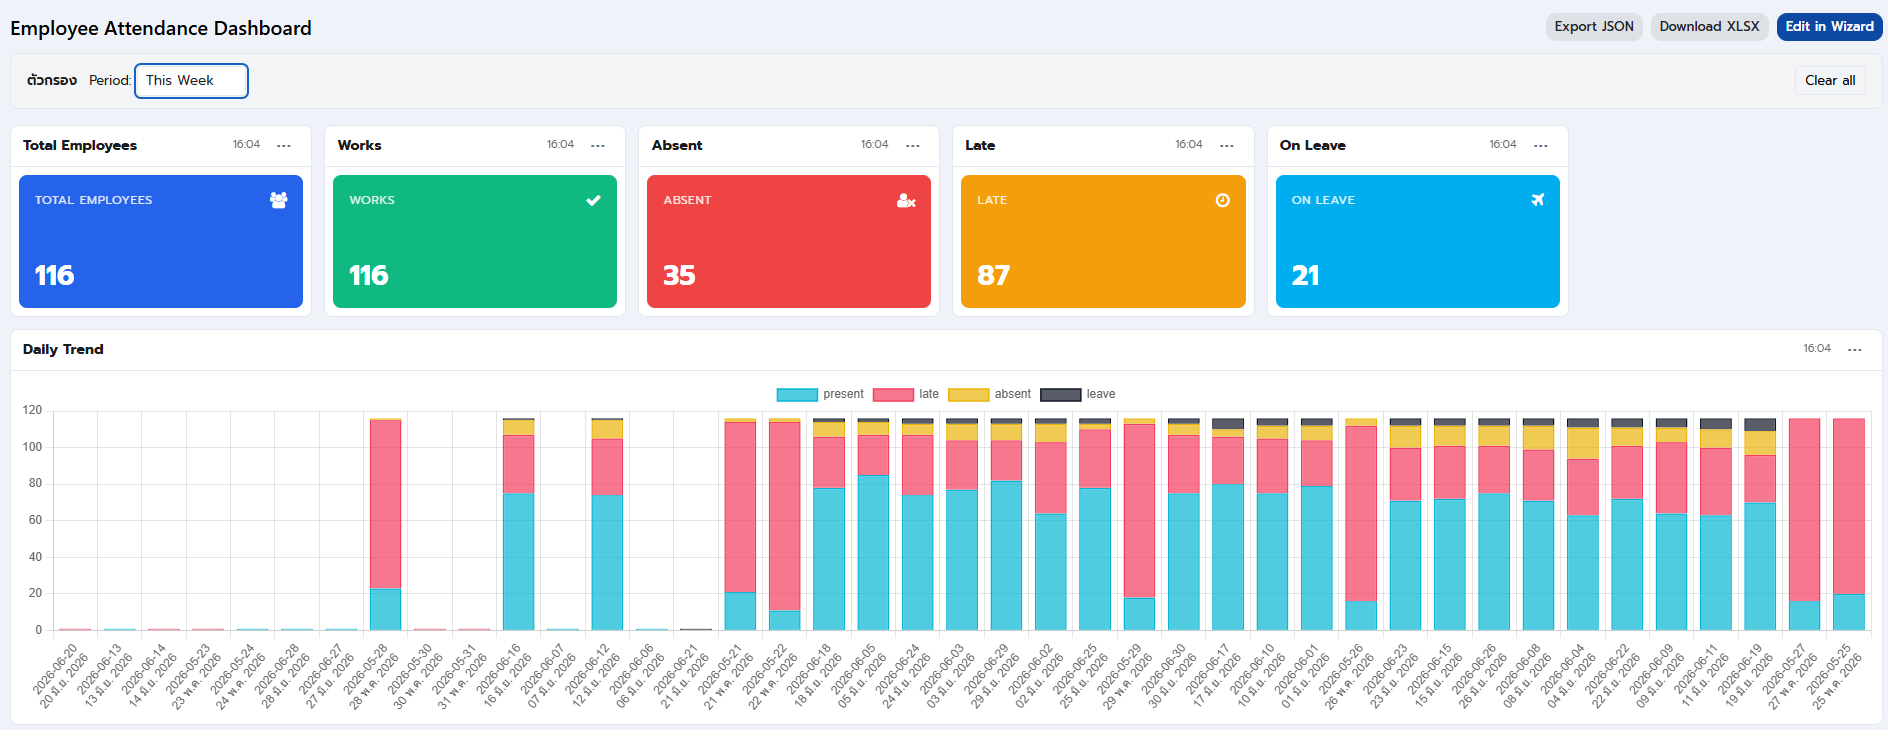Click the Late count 87
Viewport: 1888px width, 730px height.
click(993, 276)
